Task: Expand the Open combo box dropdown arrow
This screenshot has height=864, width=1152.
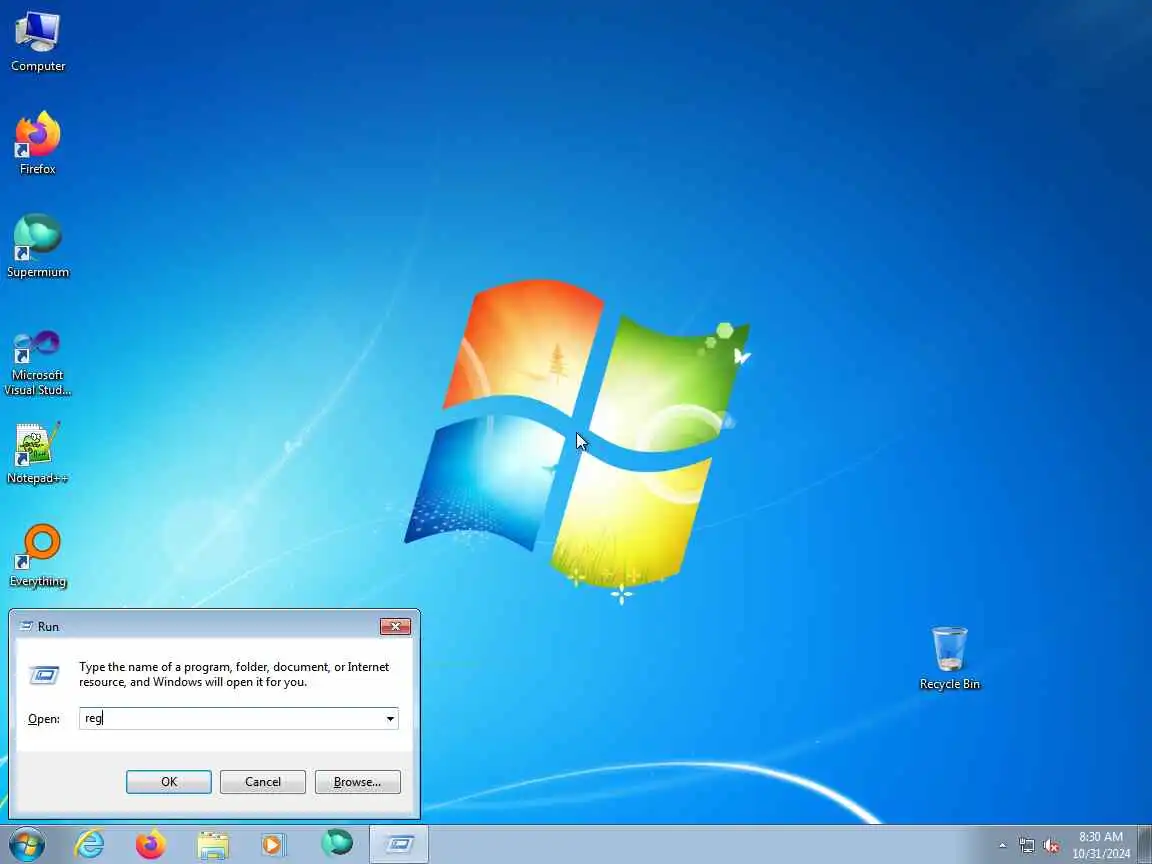Action: tap(390, 719)
